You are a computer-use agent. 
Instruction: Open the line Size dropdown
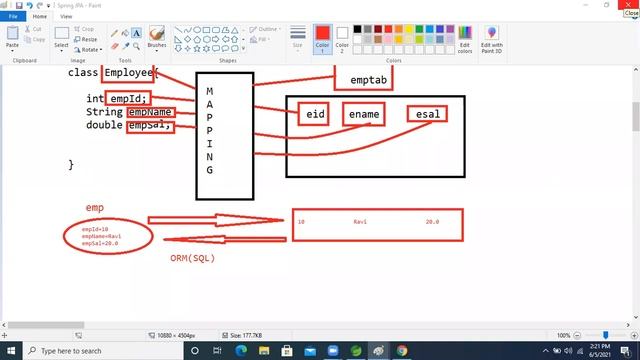coord(298,39)
